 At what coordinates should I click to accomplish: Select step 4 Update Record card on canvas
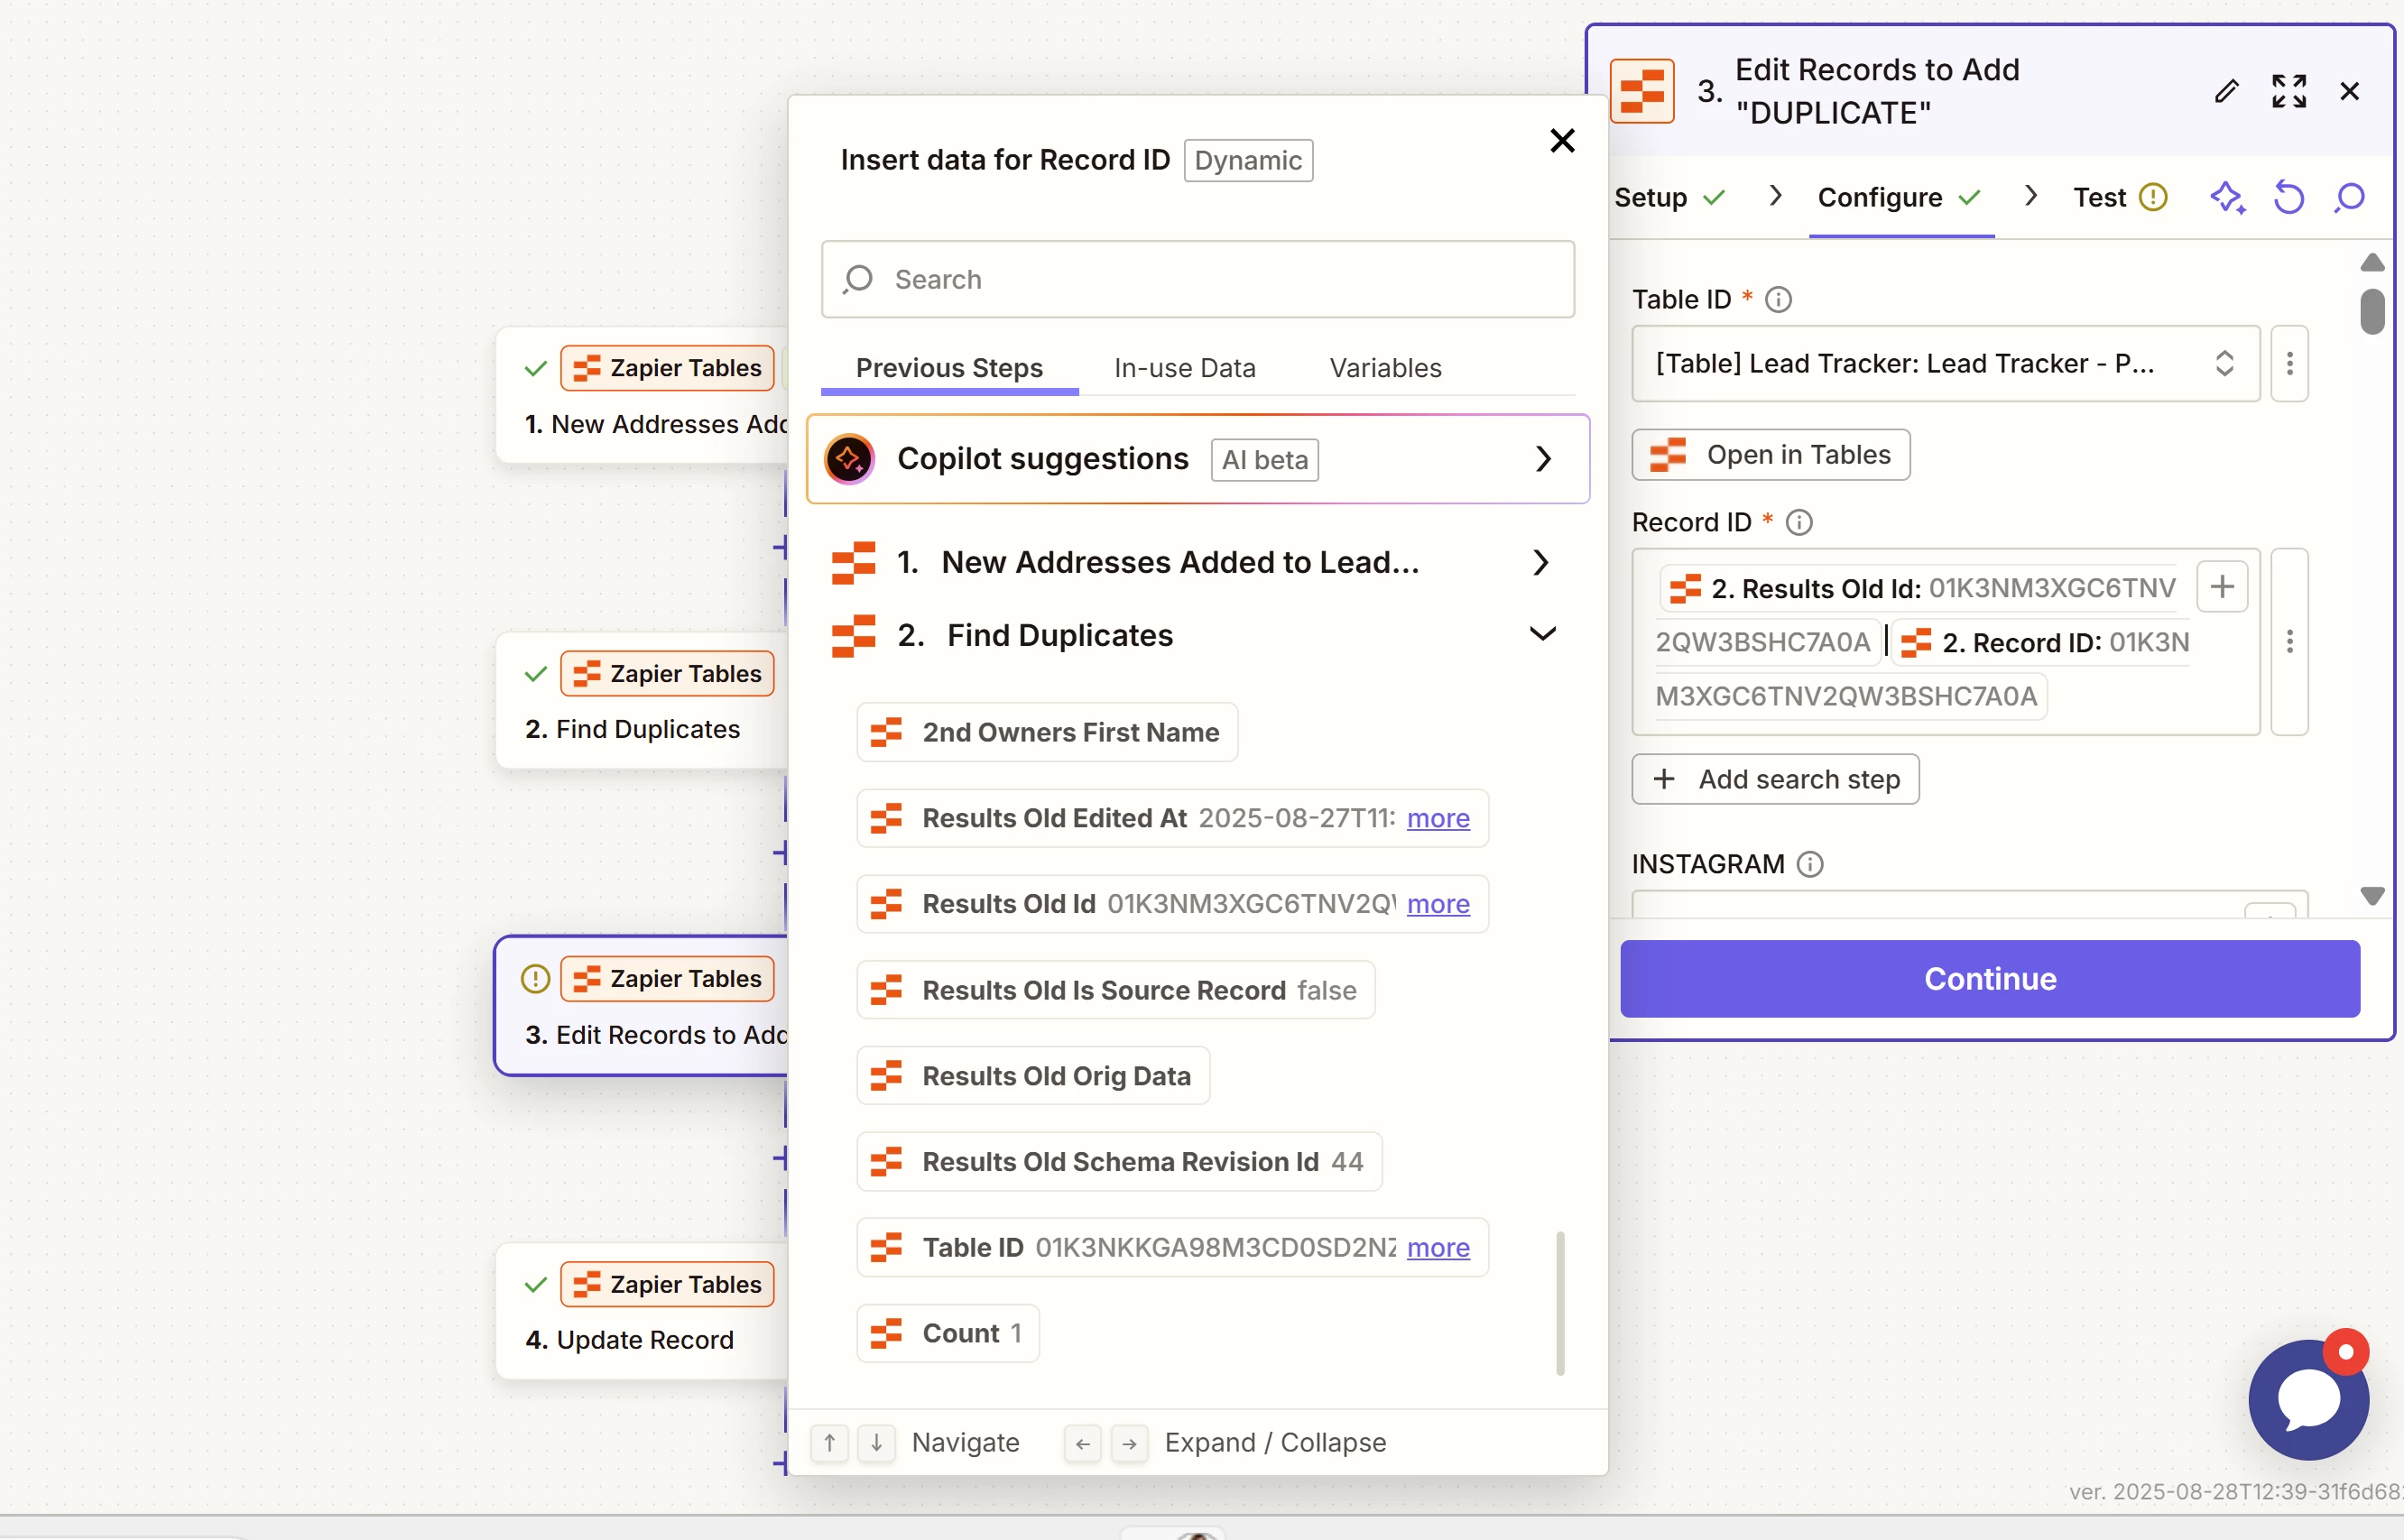642,1311
